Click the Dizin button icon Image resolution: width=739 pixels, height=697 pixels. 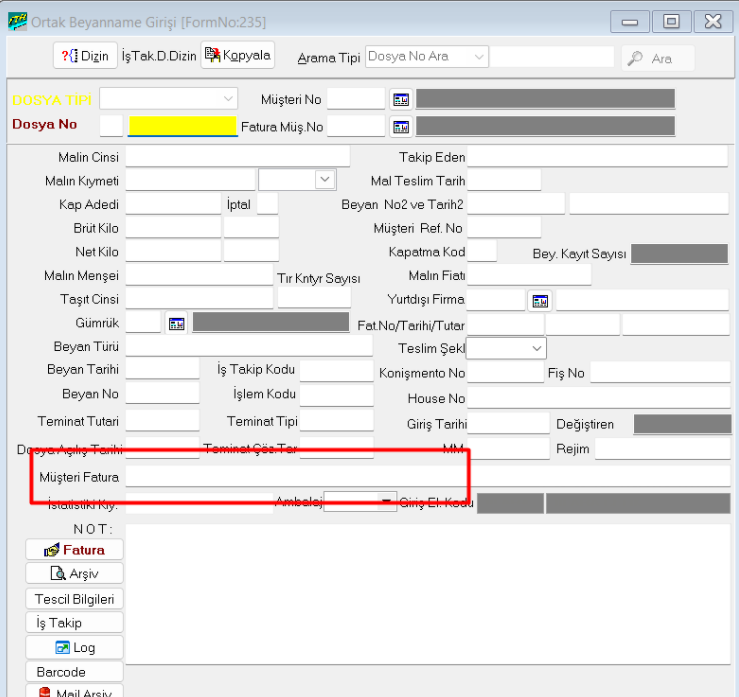[x=69, y=56]
